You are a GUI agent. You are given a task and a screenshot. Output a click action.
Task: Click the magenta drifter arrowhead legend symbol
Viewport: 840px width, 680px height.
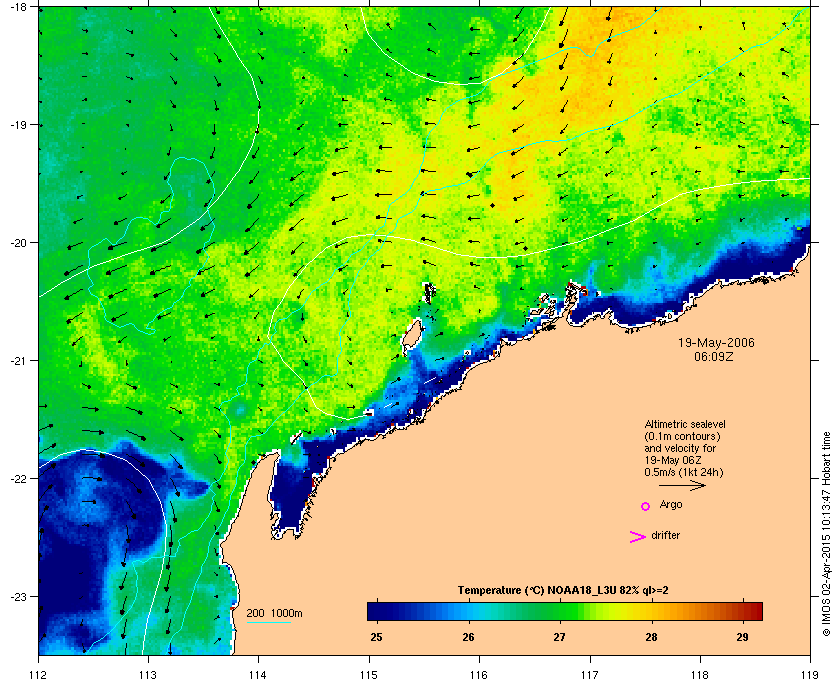coord(637,537)
